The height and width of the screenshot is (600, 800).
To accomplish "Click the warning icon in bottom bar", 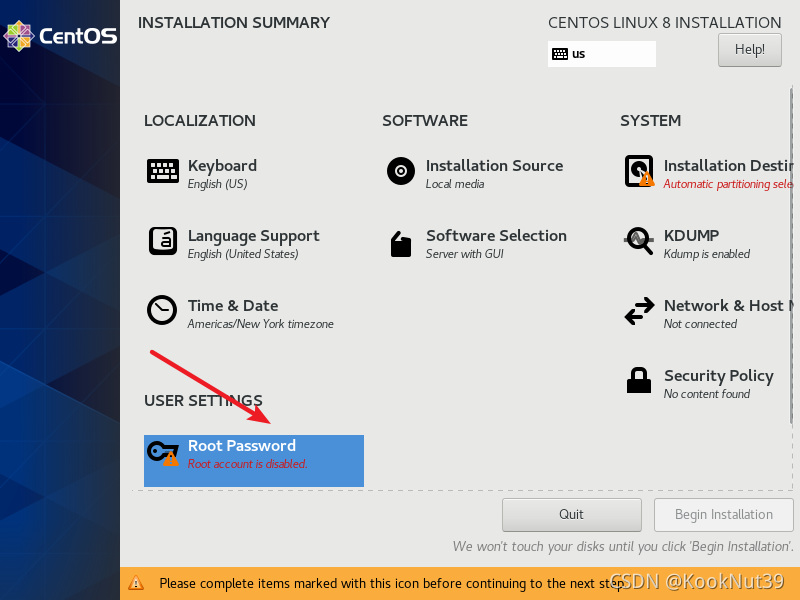I will 136,583.
